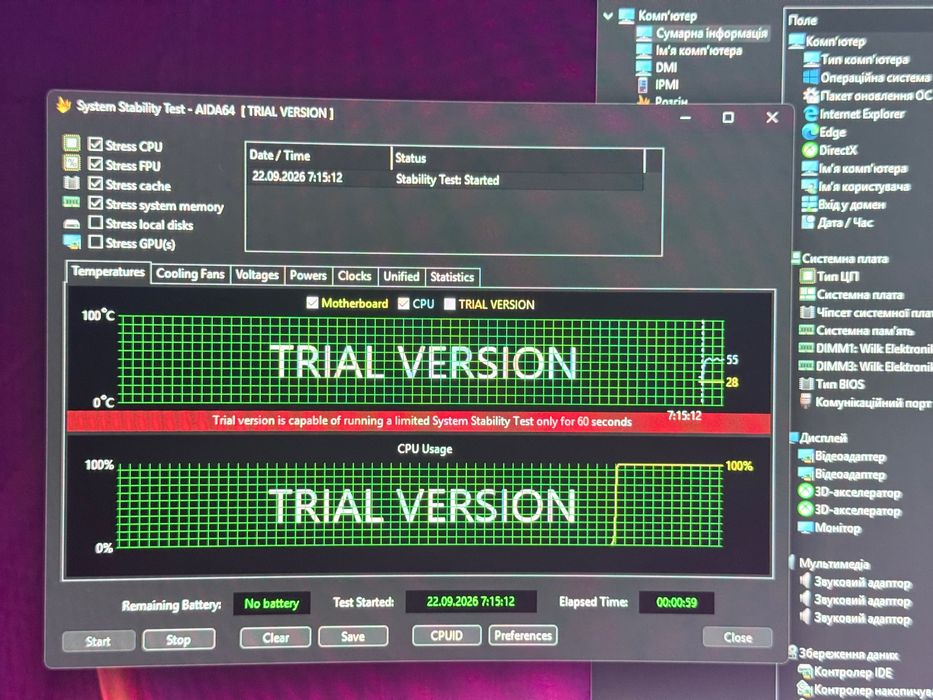The height and width of the screenshot is (700, 933).
Task: Click the first Звуковий адаптор speaker icon
Action: [x=805, y=580]
